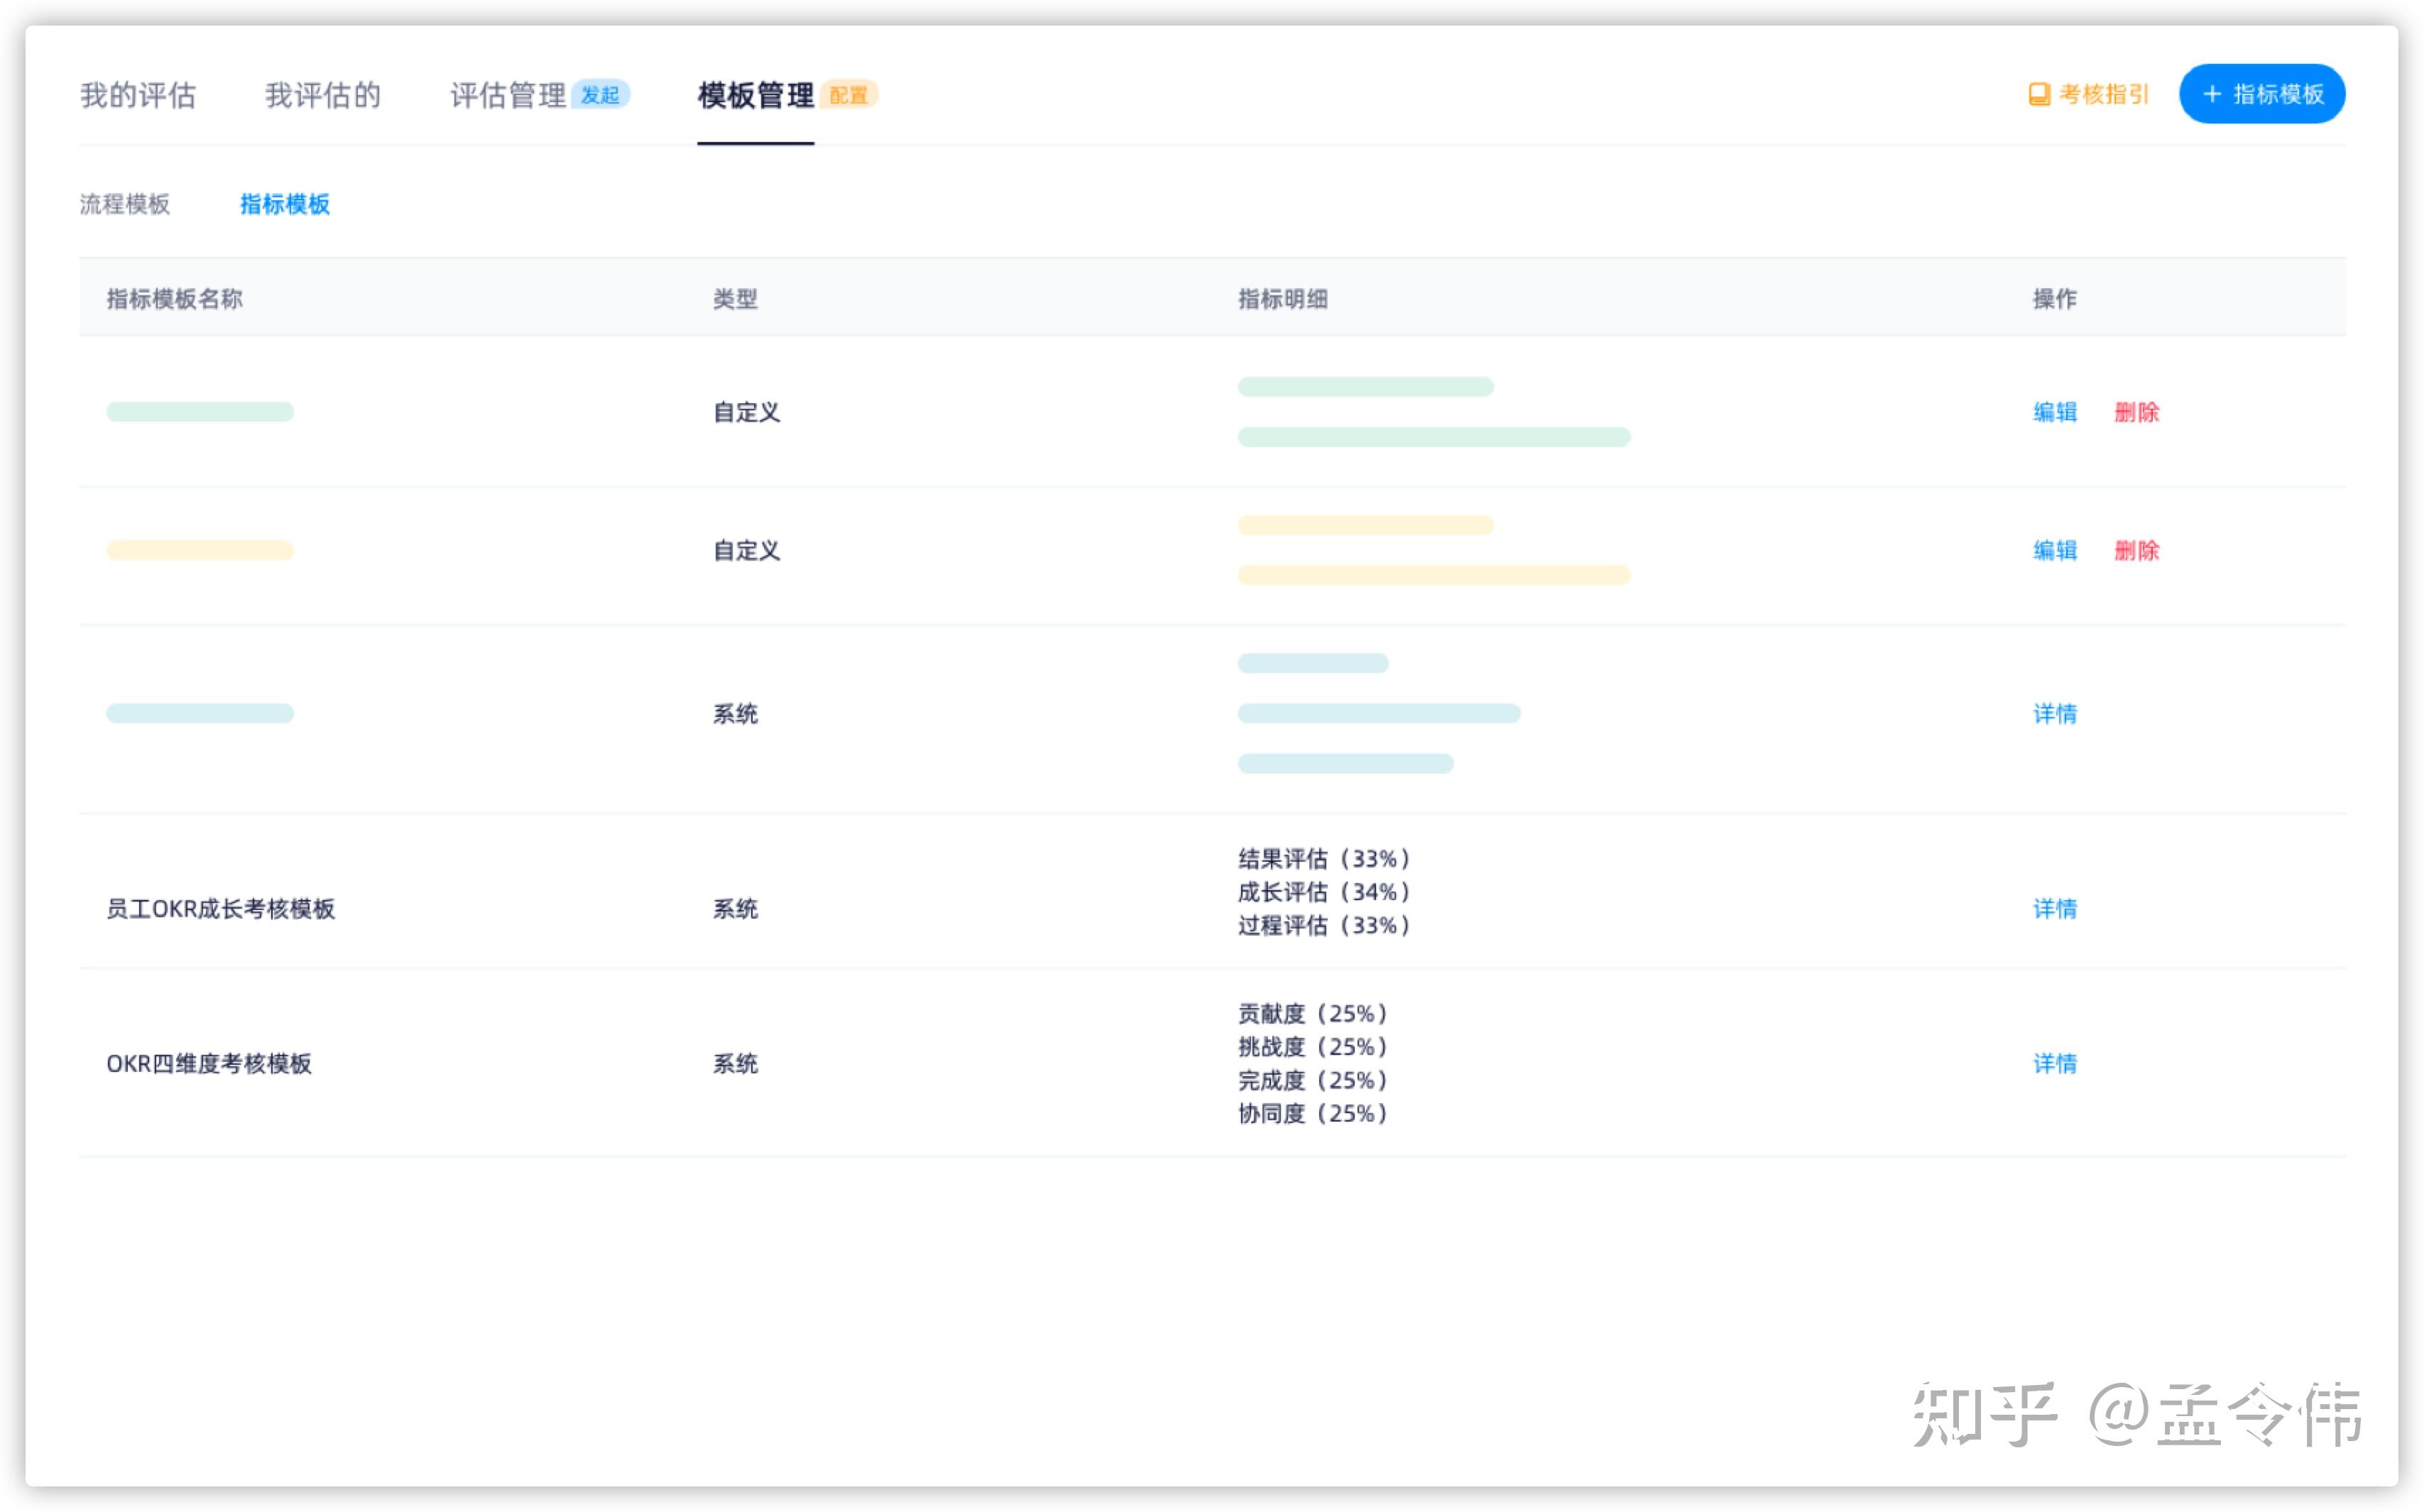The image size is (2424, 1512).
Task: Open the 我的评估 tab
Action: (138, 95)
